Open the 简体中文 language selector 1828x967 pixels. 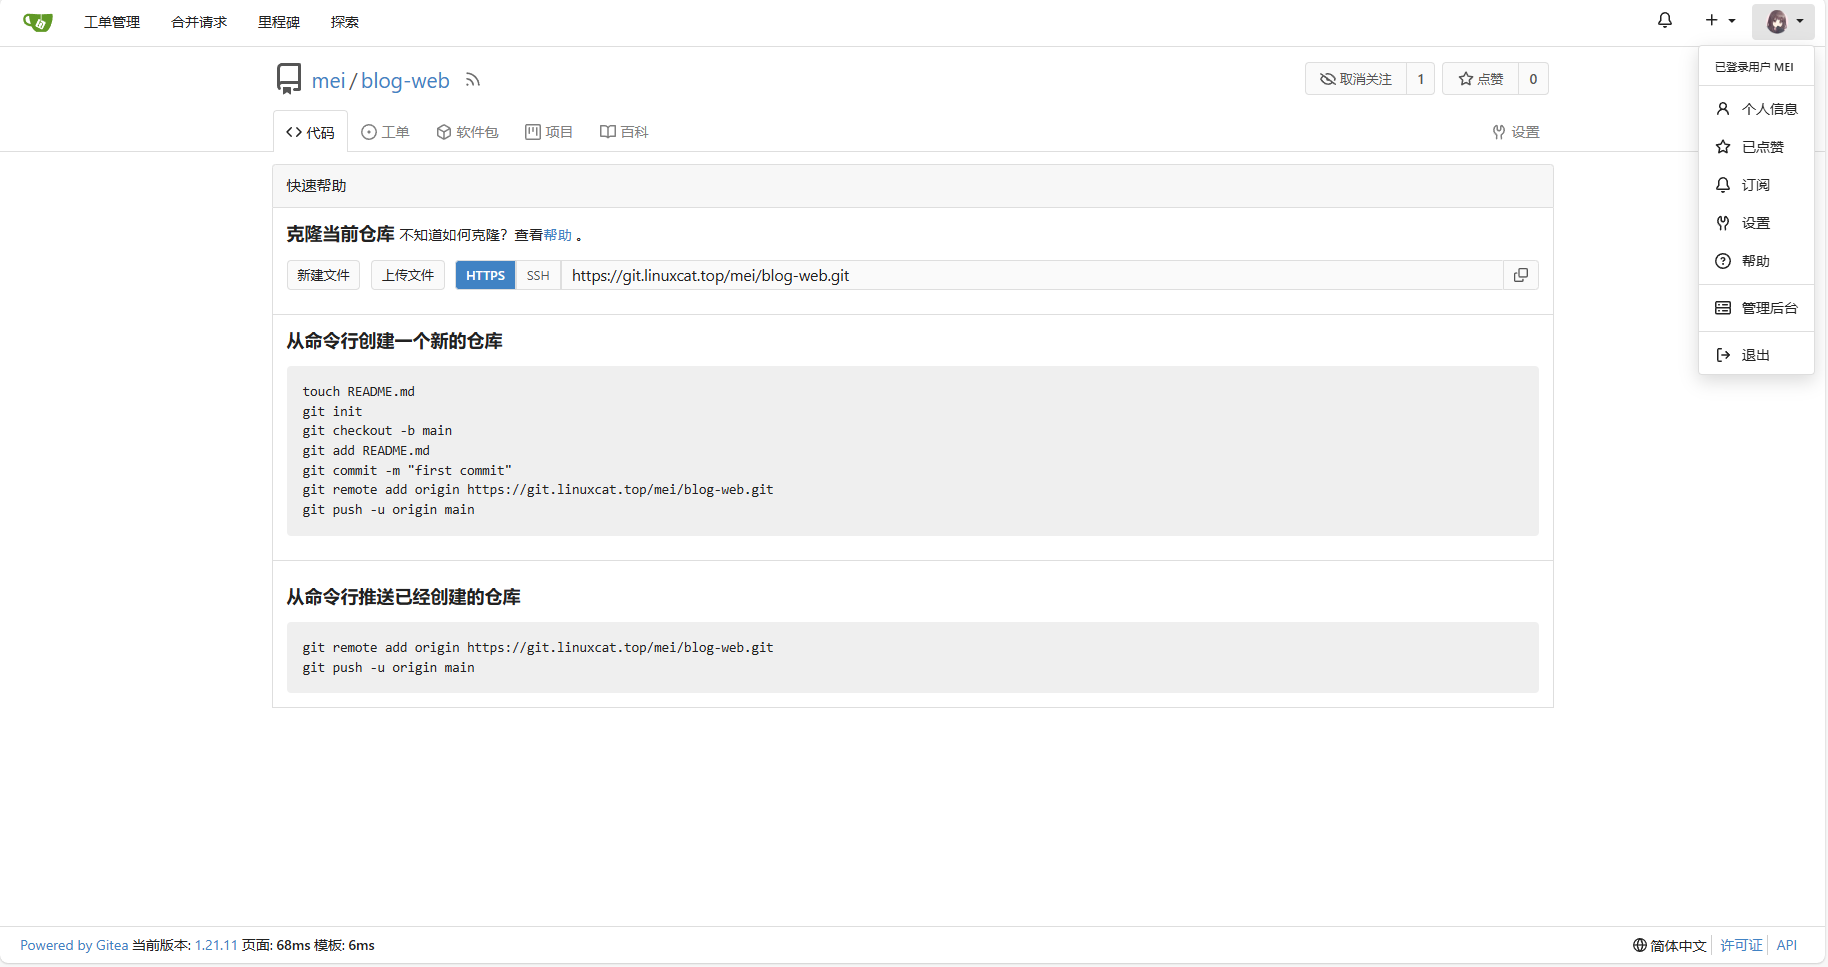(1669, 945)
